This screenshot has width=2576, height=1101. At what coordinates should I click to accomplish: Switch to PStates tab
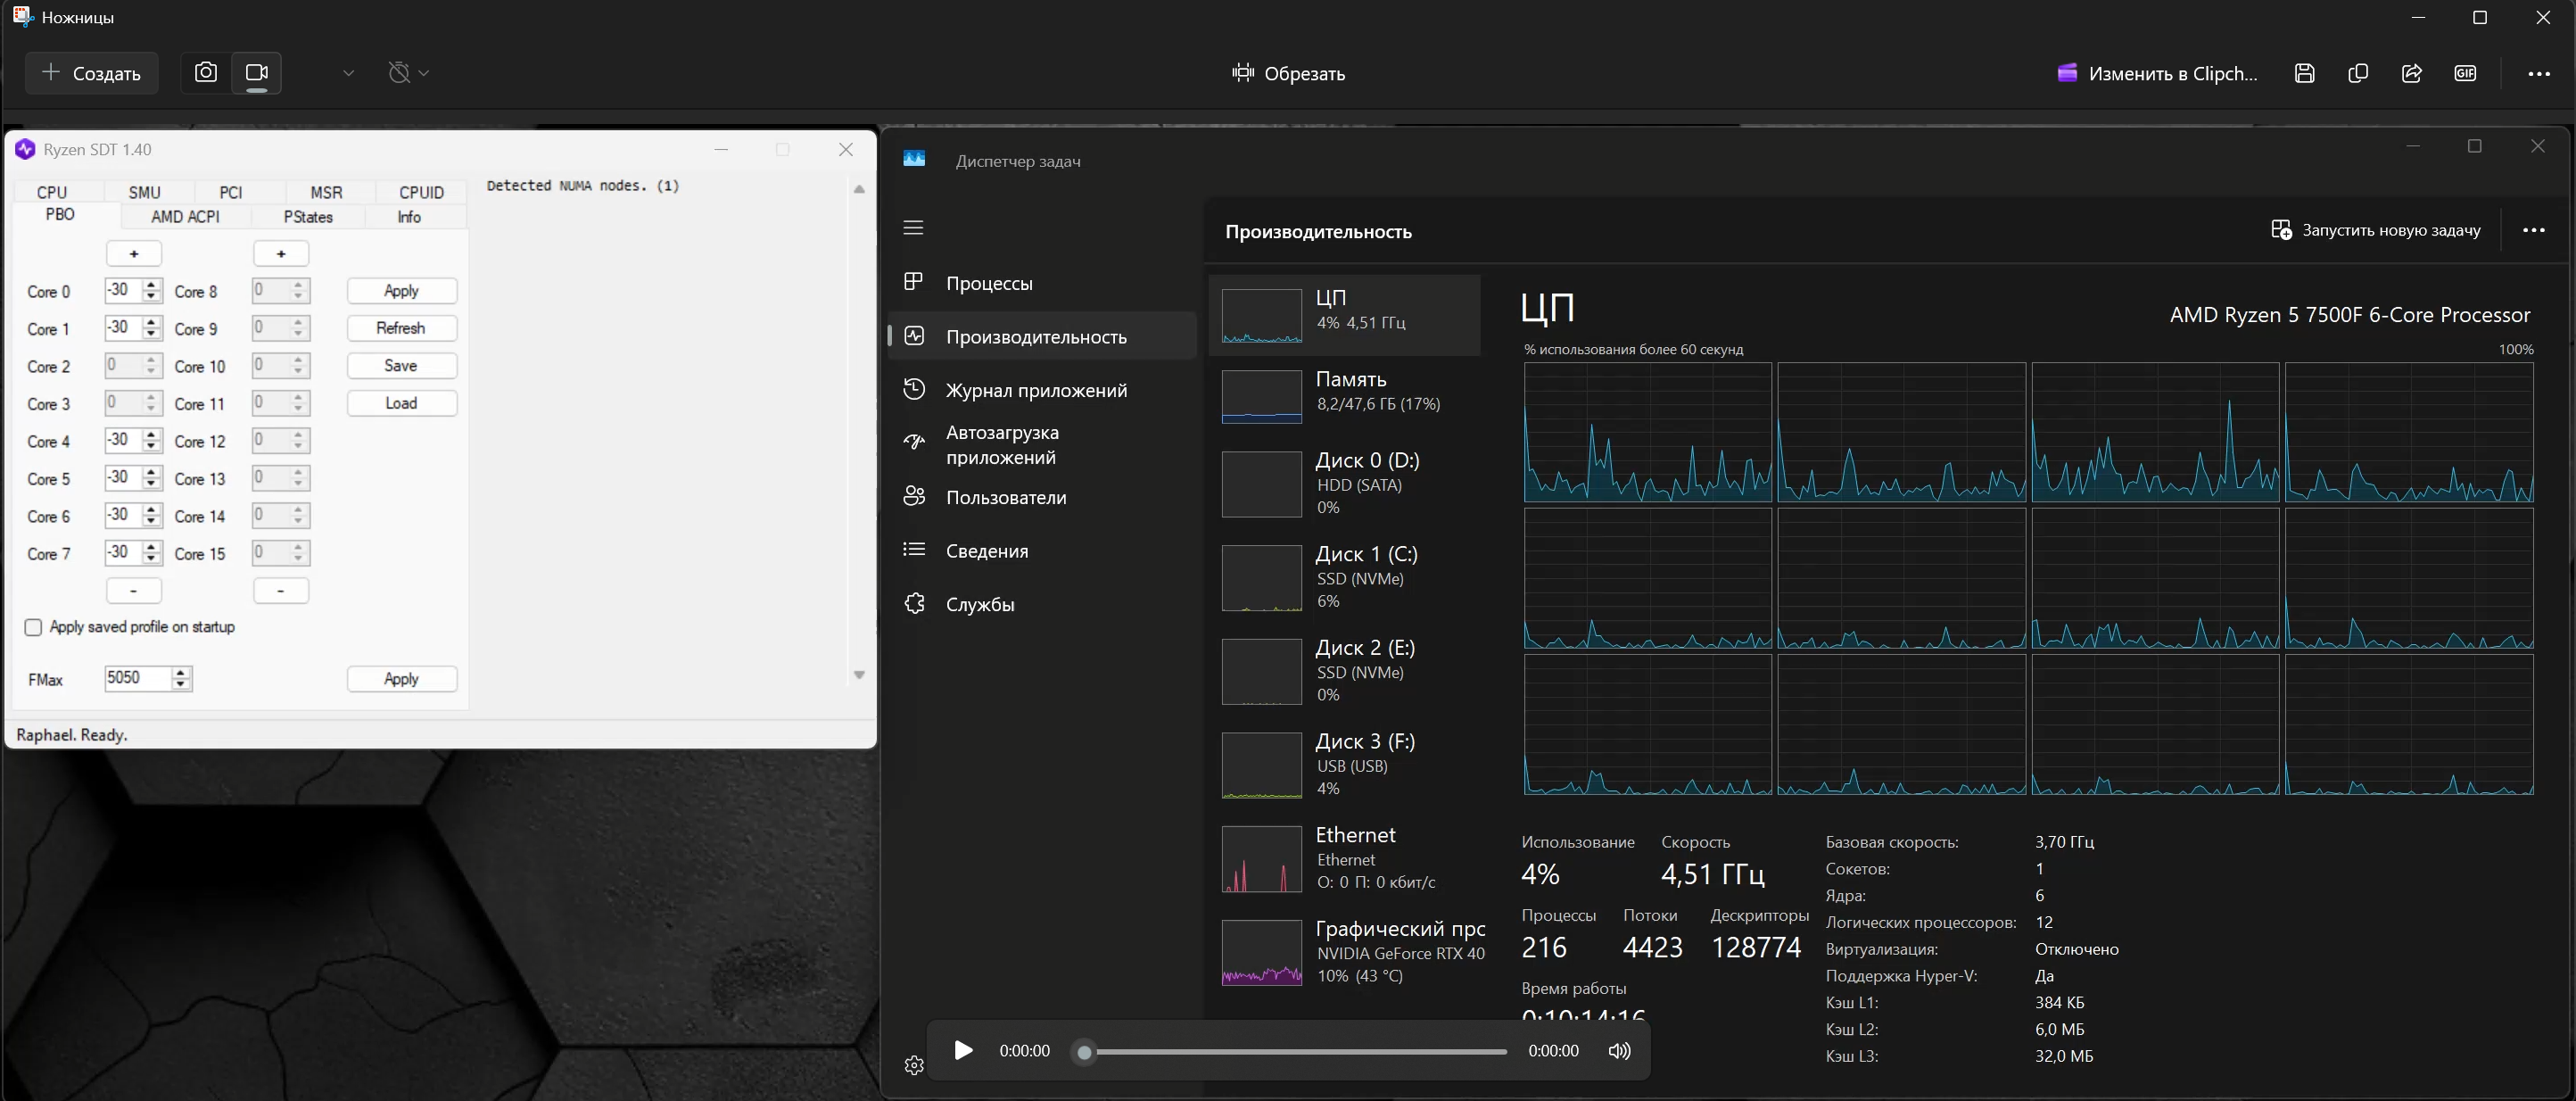click(308, 217)
